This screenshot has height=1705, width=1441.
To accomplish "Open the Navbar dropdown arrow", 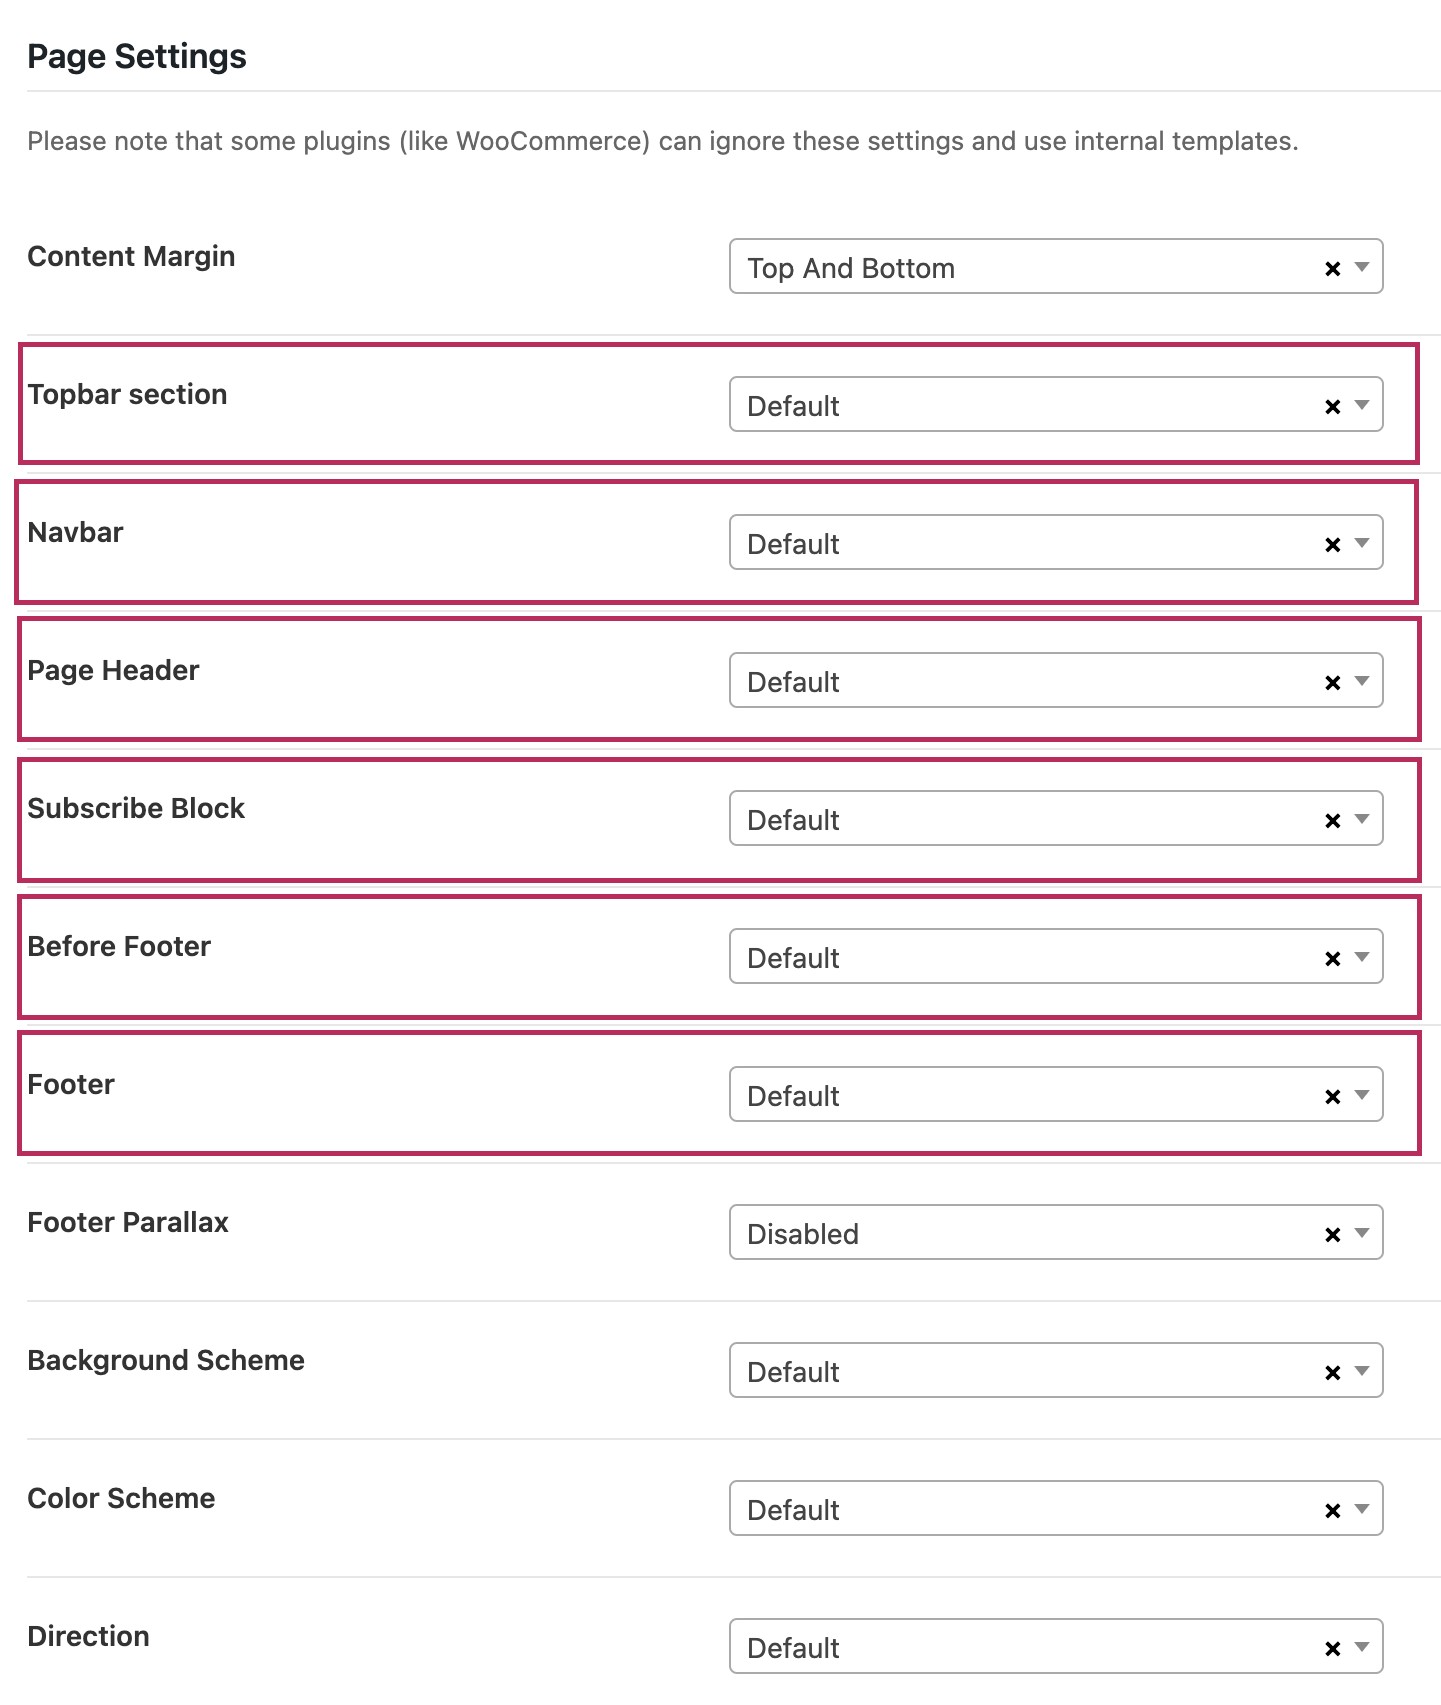I will [1362, 543].
